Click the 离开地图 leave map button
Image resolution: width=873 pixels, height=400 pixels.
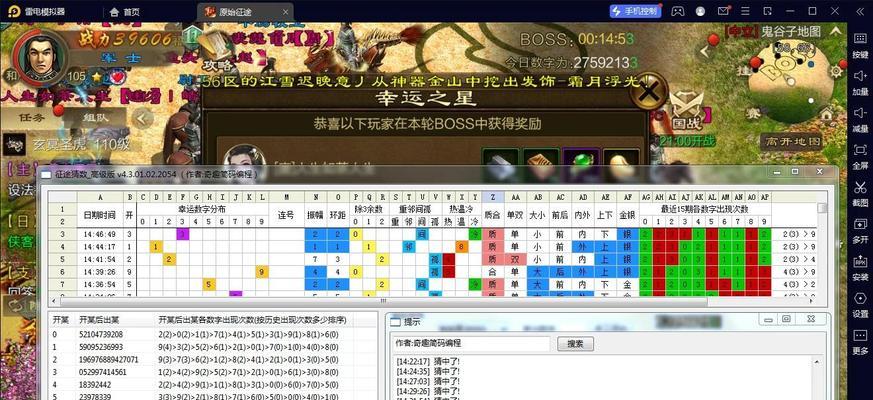(794, 141)
